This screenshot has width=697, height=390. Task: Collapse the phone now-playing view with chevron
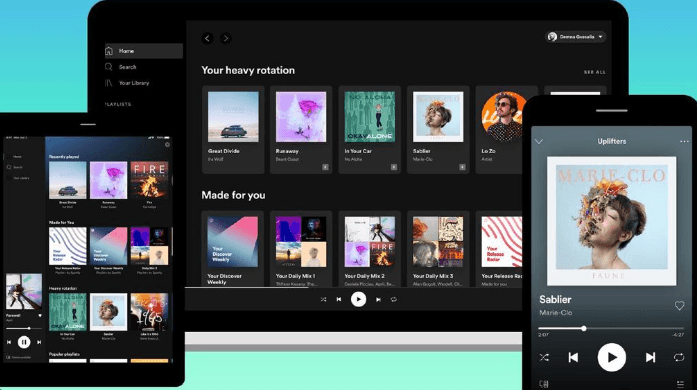(x=539, y=142)
